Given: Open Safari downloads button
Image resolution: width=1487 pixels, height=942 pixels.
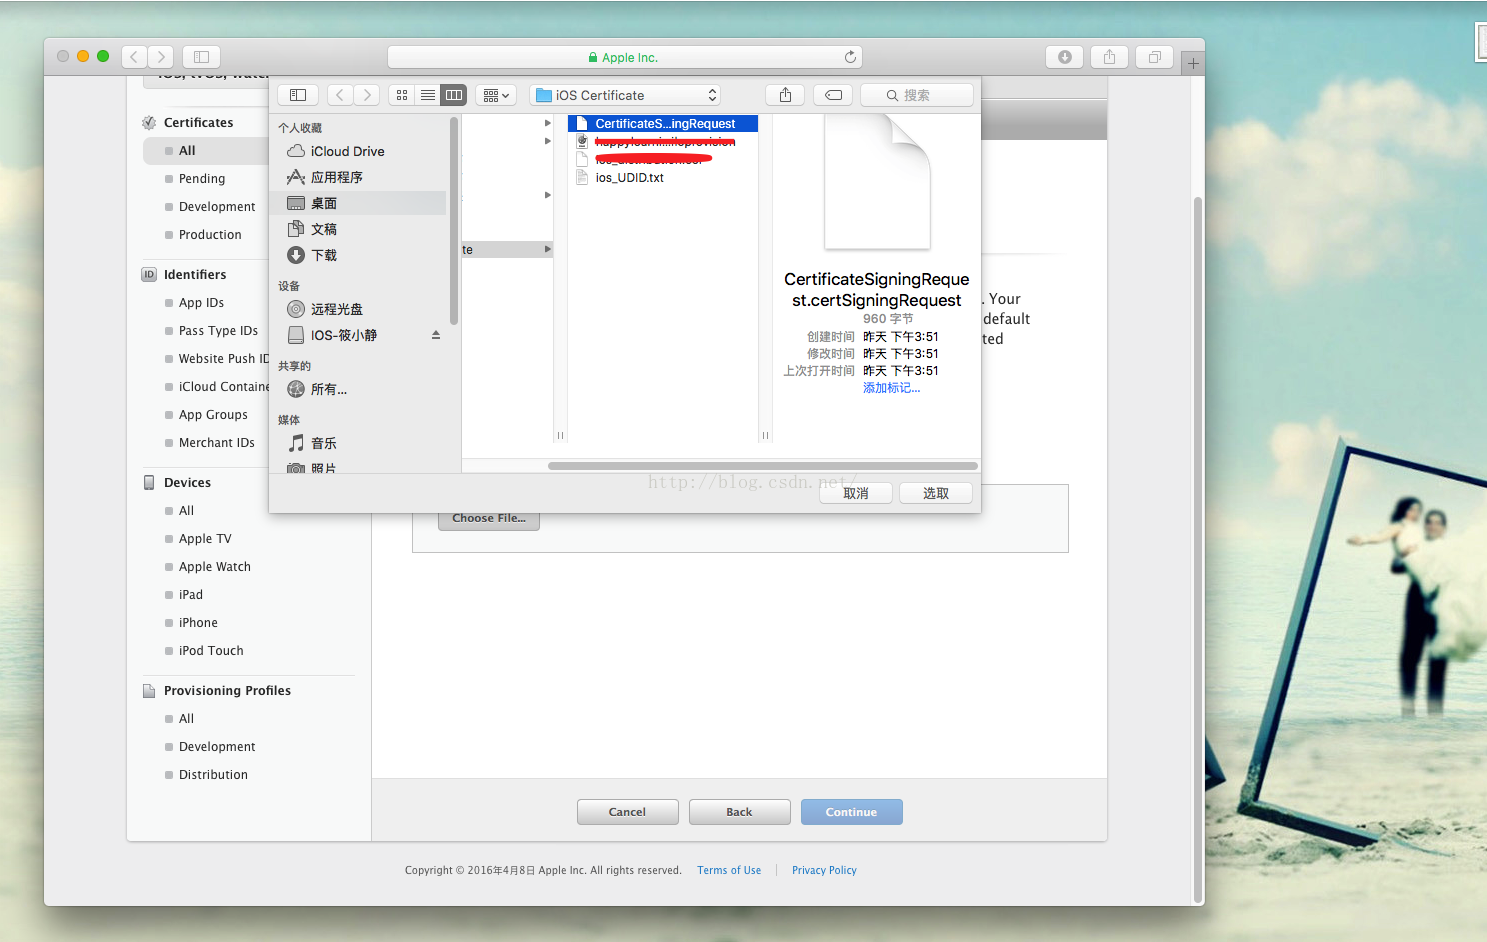Looking at the screenshot, I should pos(1064,57).
